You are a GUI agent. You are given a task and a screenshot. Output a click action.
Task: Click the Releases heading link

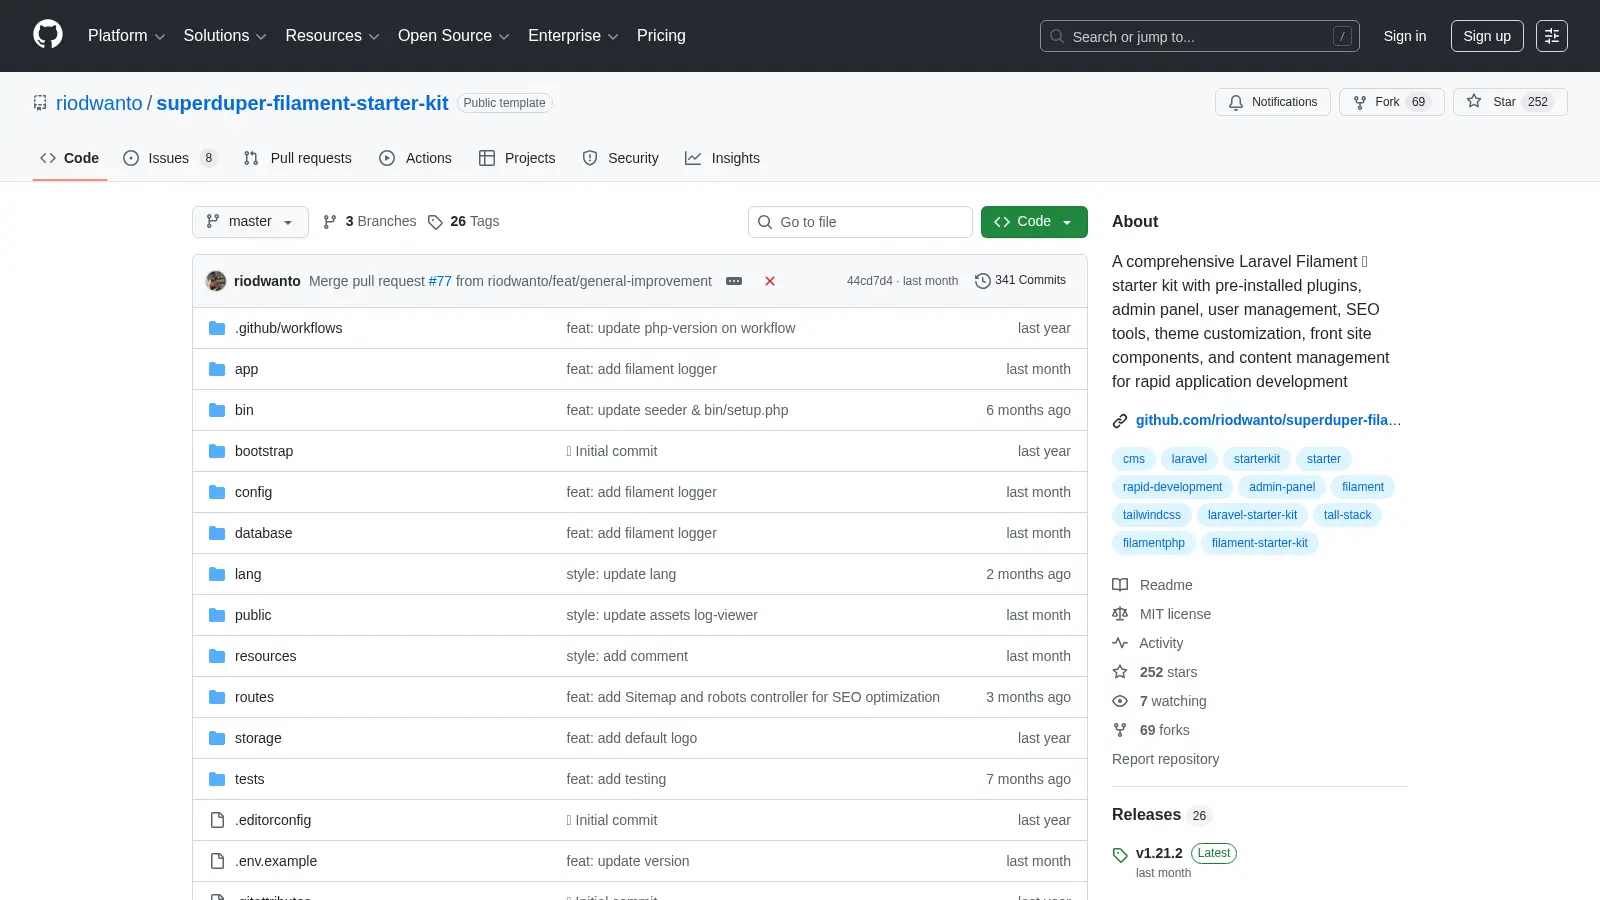1146,815
